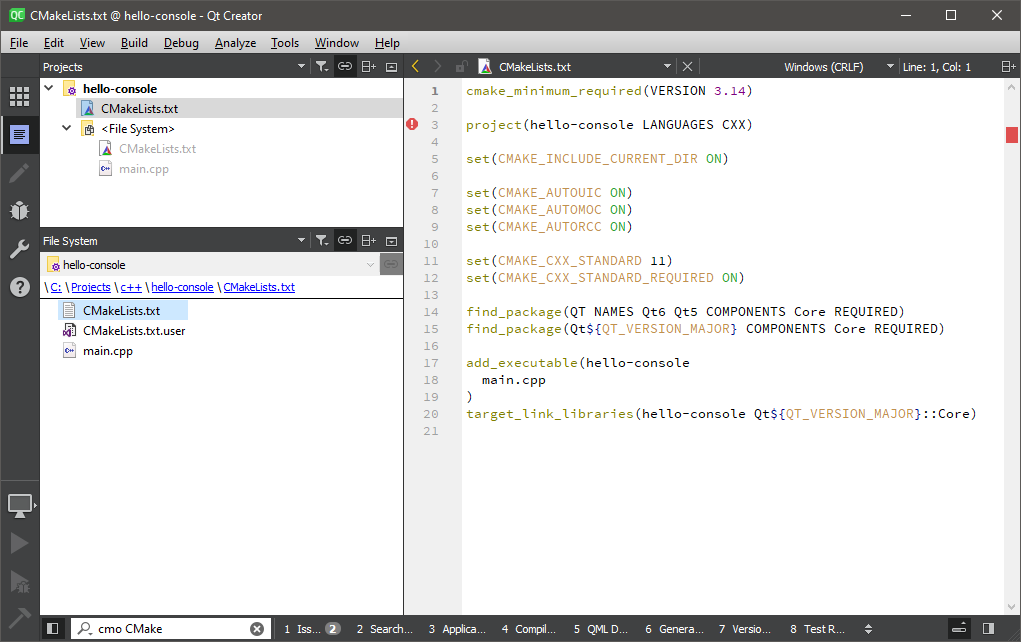Collapse the hello-console project tree node
1021x642 pixels.
pos(48,89)
